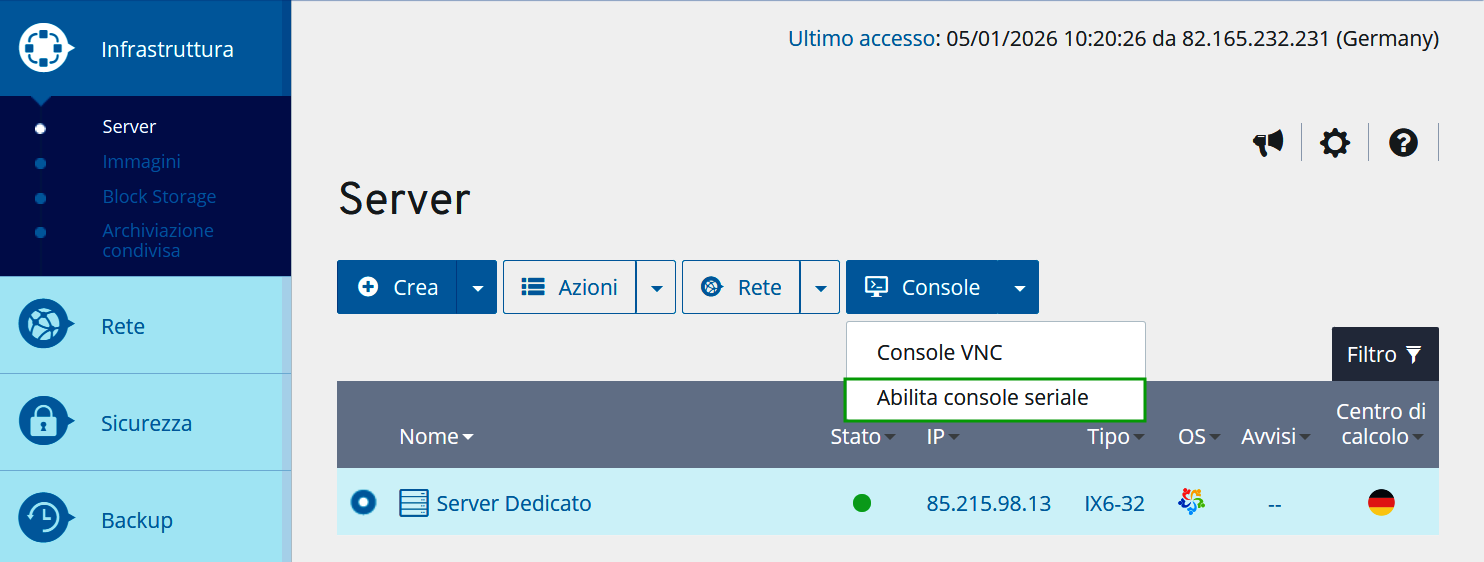Open the Server Dedicato link
The height and width of the screenshot is (562, 1484).
coord(513,503)
